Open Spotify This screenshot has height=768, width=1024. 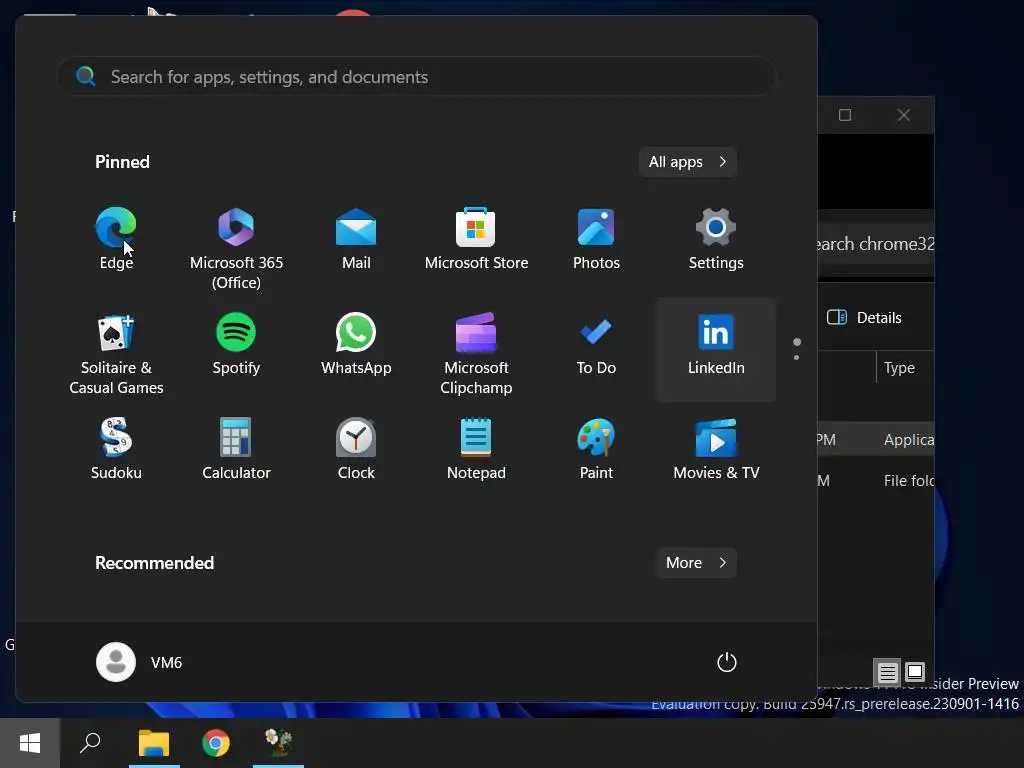(236, 344)
